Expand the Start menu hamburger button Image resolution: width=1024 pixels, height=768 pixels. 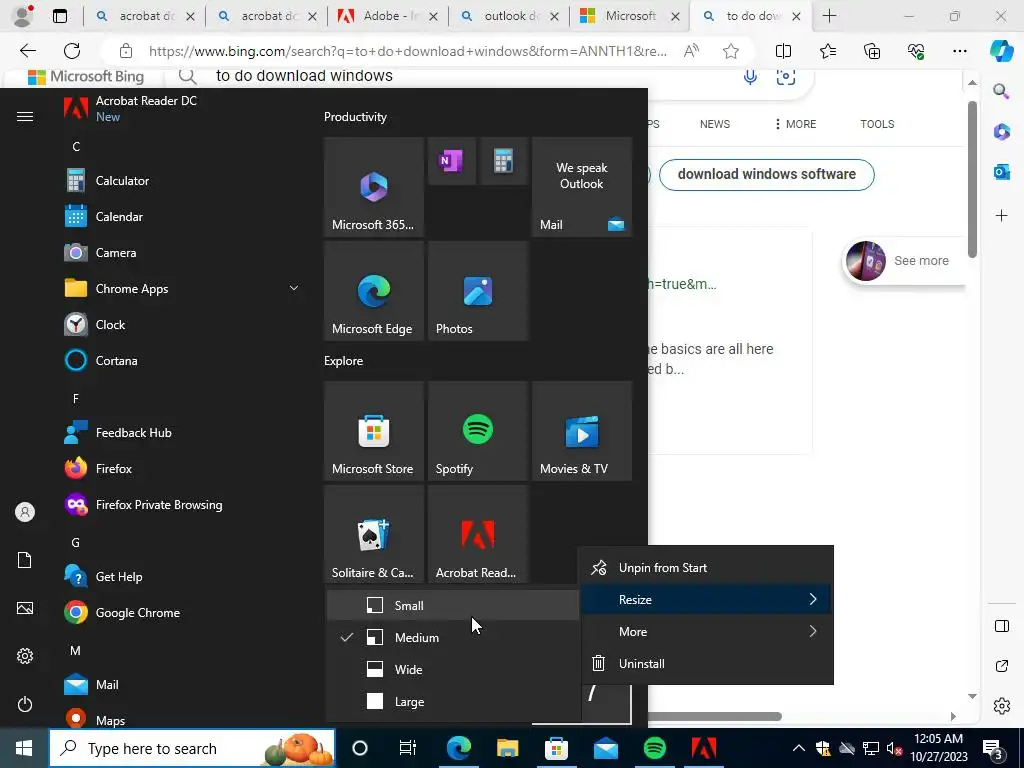click(x=25, y=116)
